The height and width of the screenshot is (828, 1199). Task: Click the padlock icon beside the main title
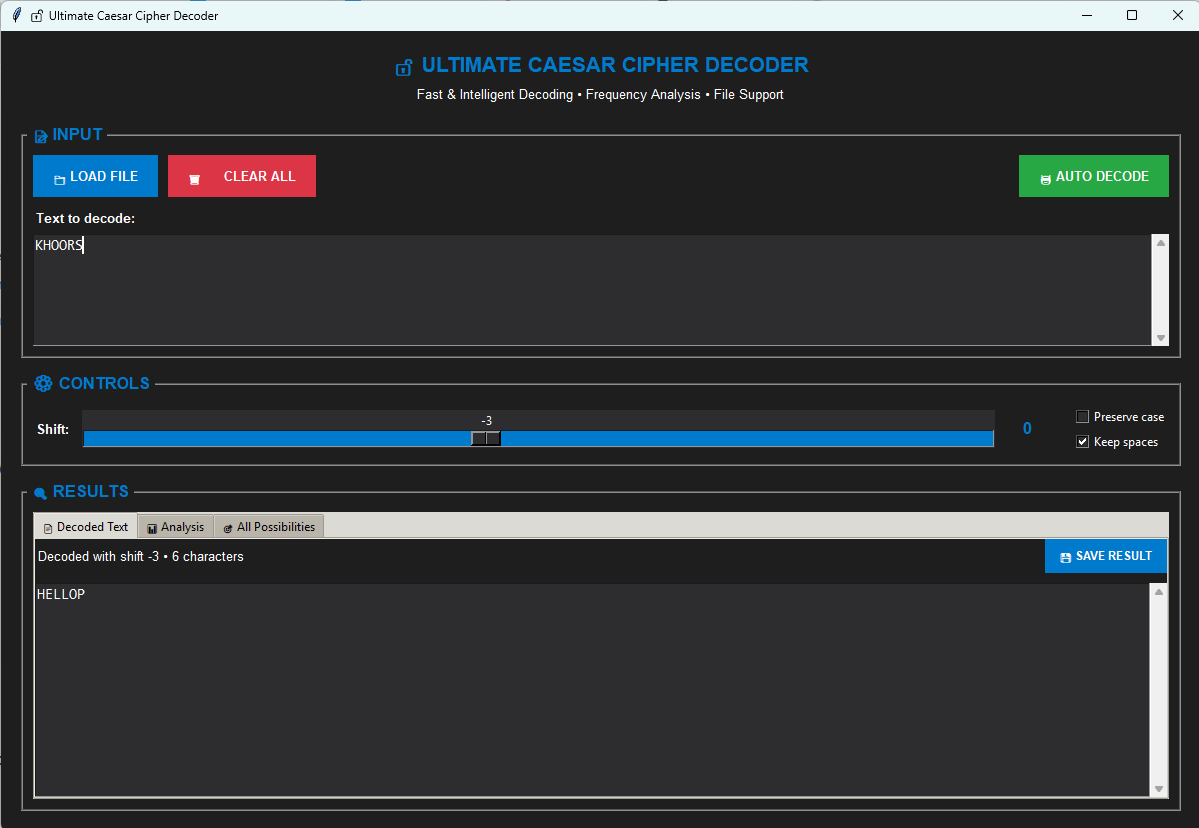pyautogui.click(x=404, y=67)
